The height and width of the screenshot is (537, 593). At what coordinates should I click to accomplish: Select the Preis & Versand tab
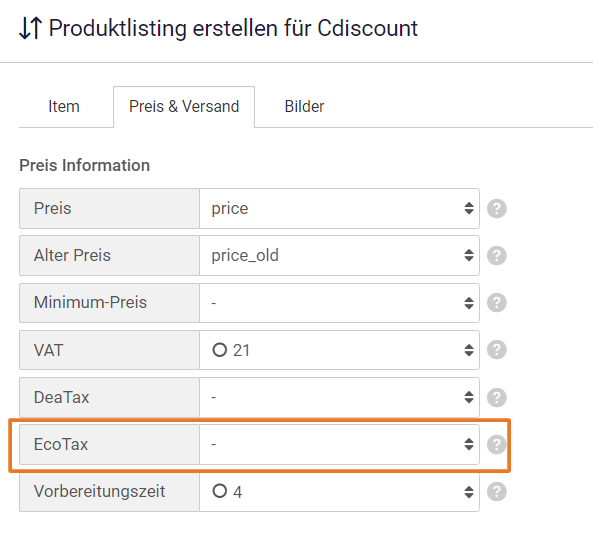[184, 107]
